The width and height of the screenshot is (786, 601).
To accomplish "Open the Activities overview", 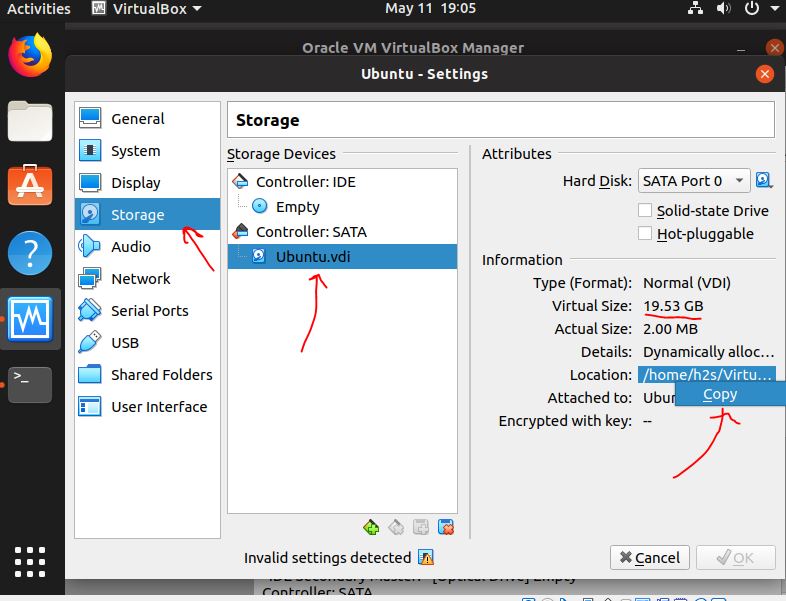I will pos(39,9).
